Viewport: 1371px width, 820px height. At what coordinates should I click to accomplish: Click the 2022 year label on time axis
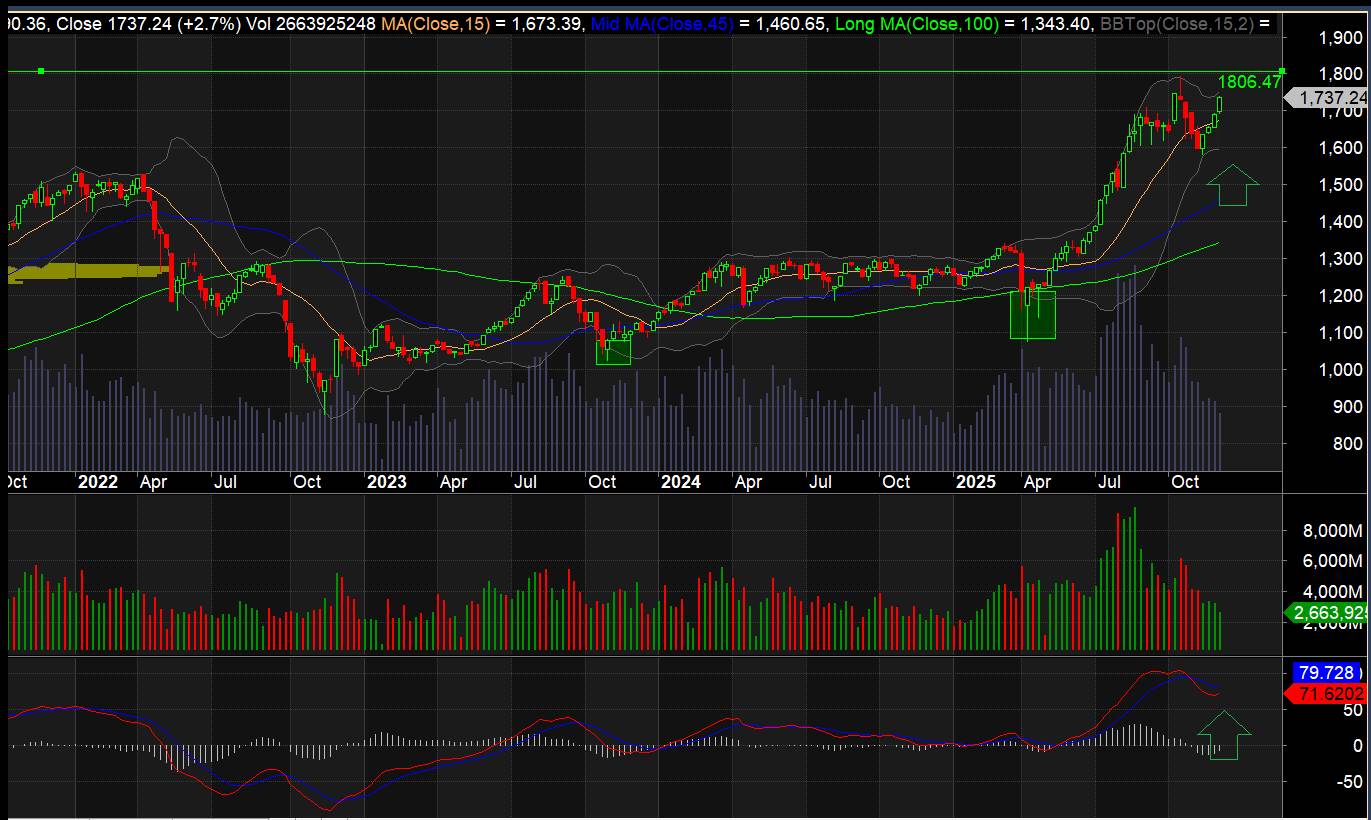coord(97,482)
